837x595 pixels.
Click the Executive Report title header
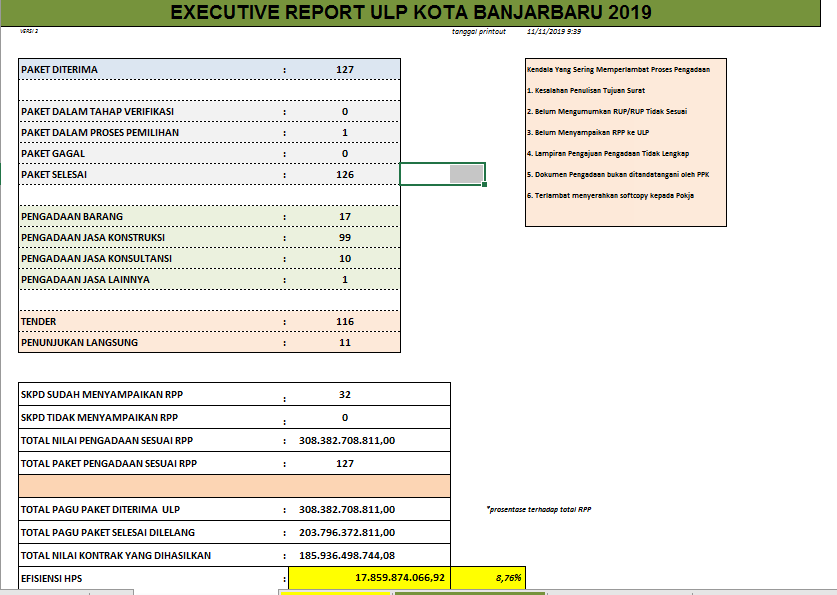pos(410,12)
